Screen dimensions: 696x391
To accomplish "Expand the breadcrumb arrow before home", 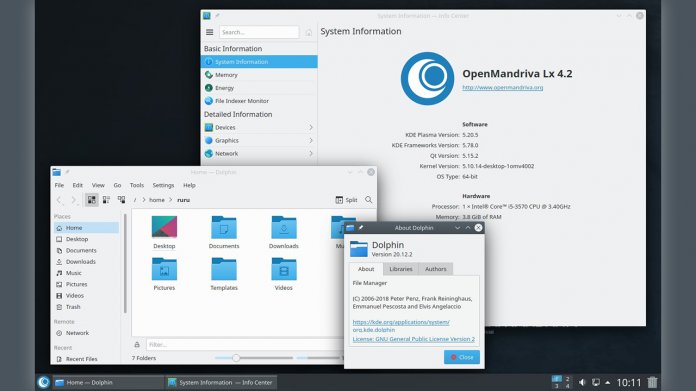I will coord(144,200).
